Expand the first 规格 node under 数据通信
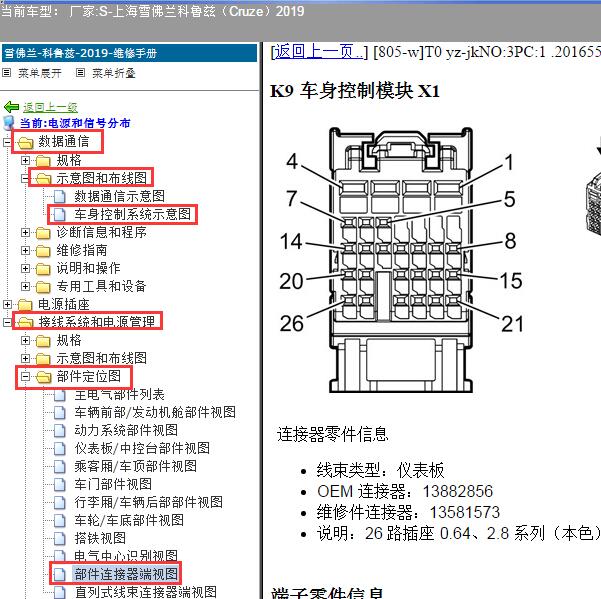Screen dimensions: 601x599 (x=25, y=160)
